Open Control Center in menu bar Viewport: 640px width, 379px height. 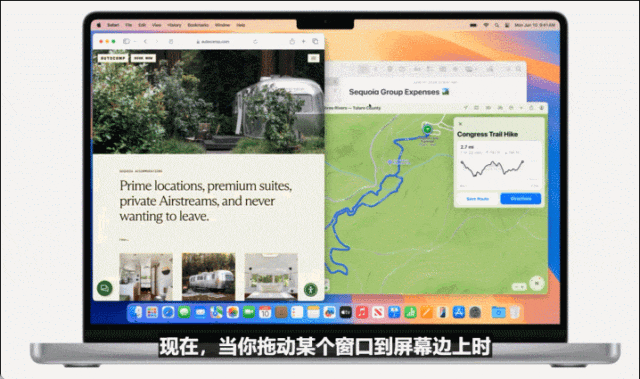(507, 25)
